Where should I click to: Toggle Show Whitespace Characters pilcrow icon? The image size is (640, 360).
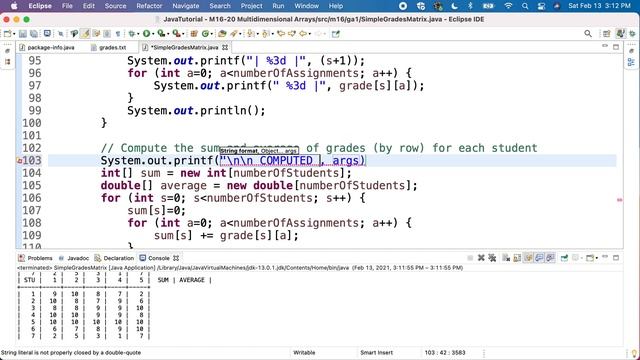point(118,34)
